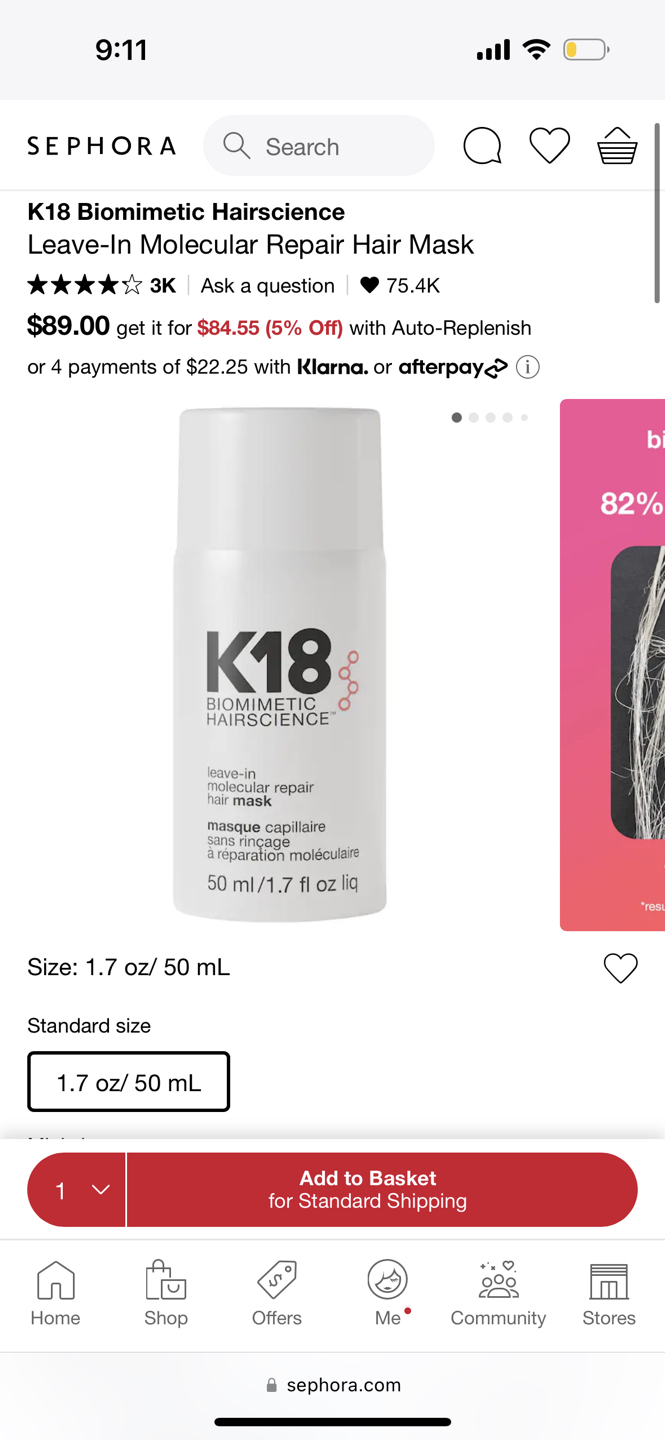Open the Community tab
665x1440 pixels.
click(498, 1293)
